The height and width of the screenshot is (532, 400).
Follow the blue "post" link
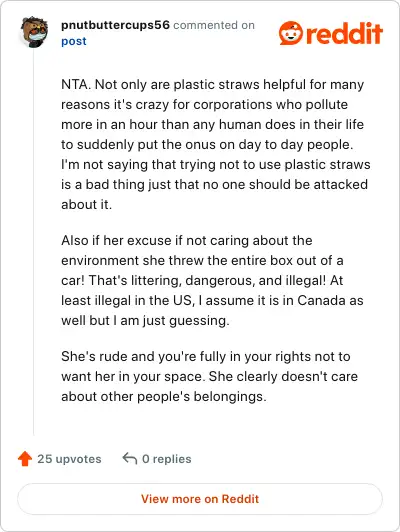pyautogui.click(x=74, y=41)
